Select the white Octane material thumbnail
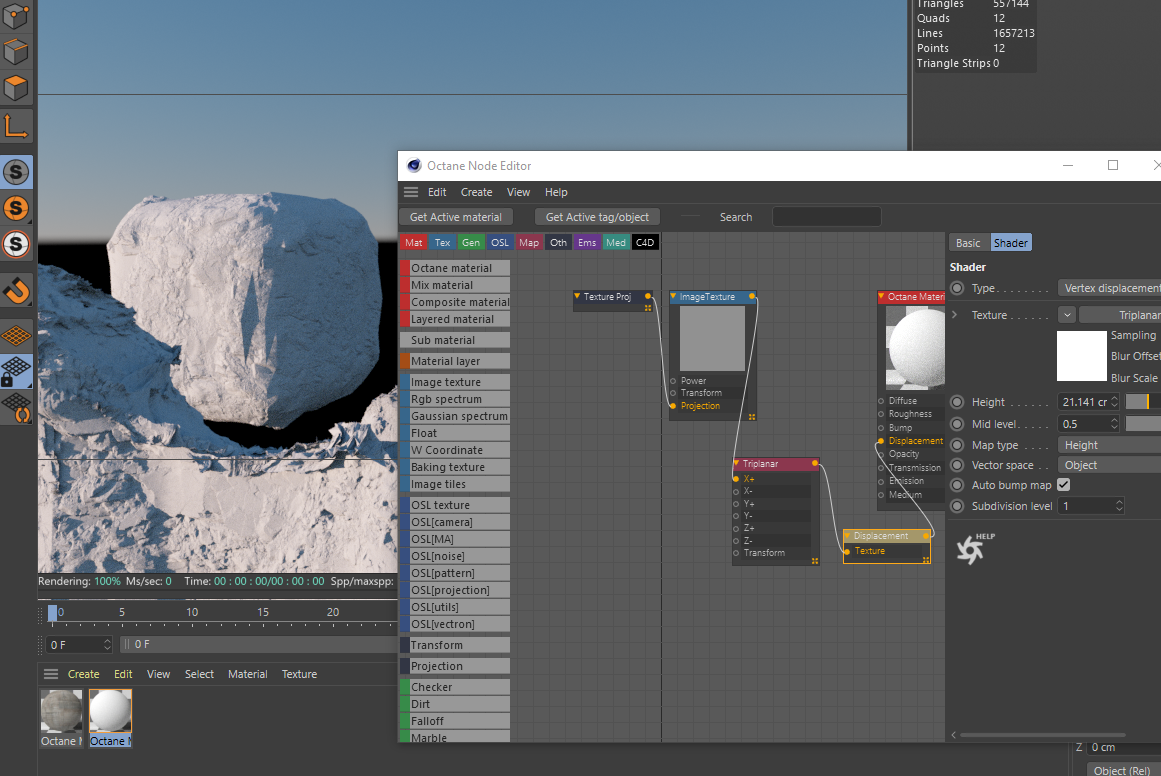The height and width of the screenshot is (776, 1161). [x=110, y=710]
